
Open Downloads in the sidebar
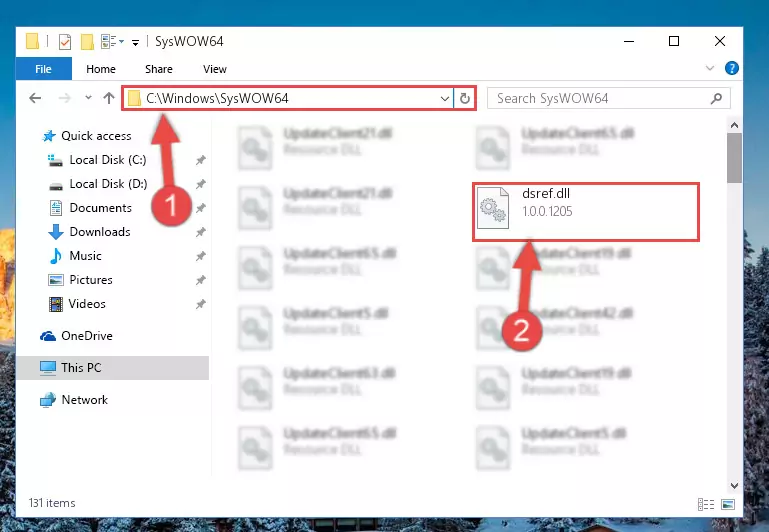coord(100,232)
